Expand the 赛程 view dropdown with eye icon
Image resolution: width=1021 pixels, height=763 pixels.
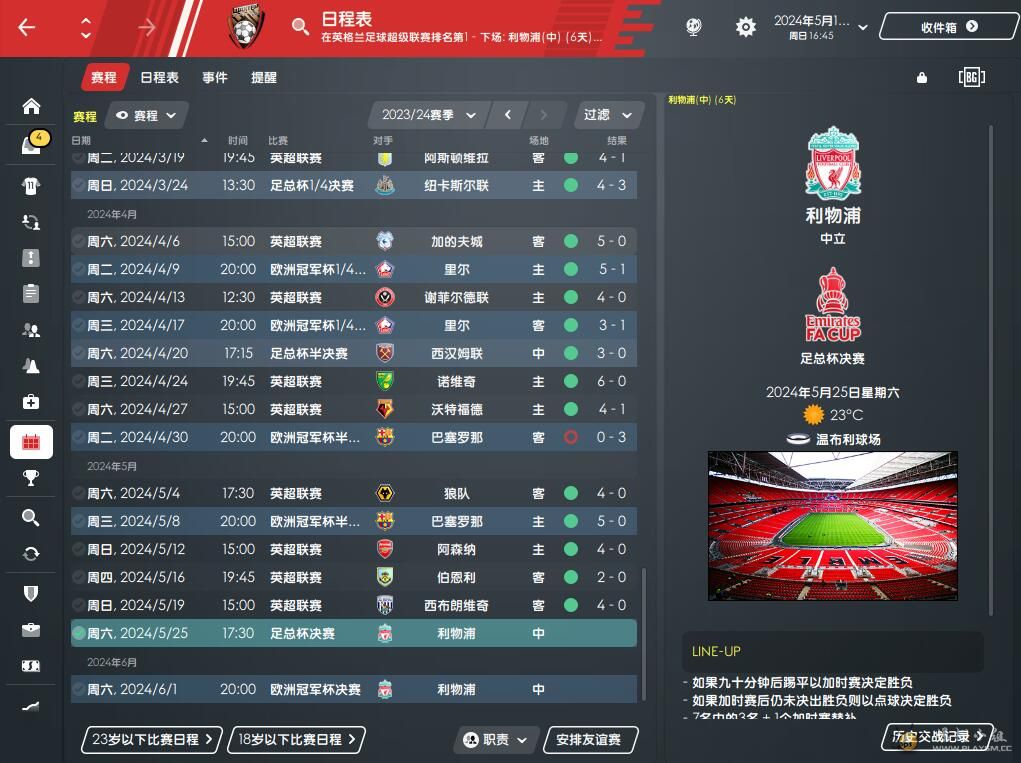click(147, 115)
